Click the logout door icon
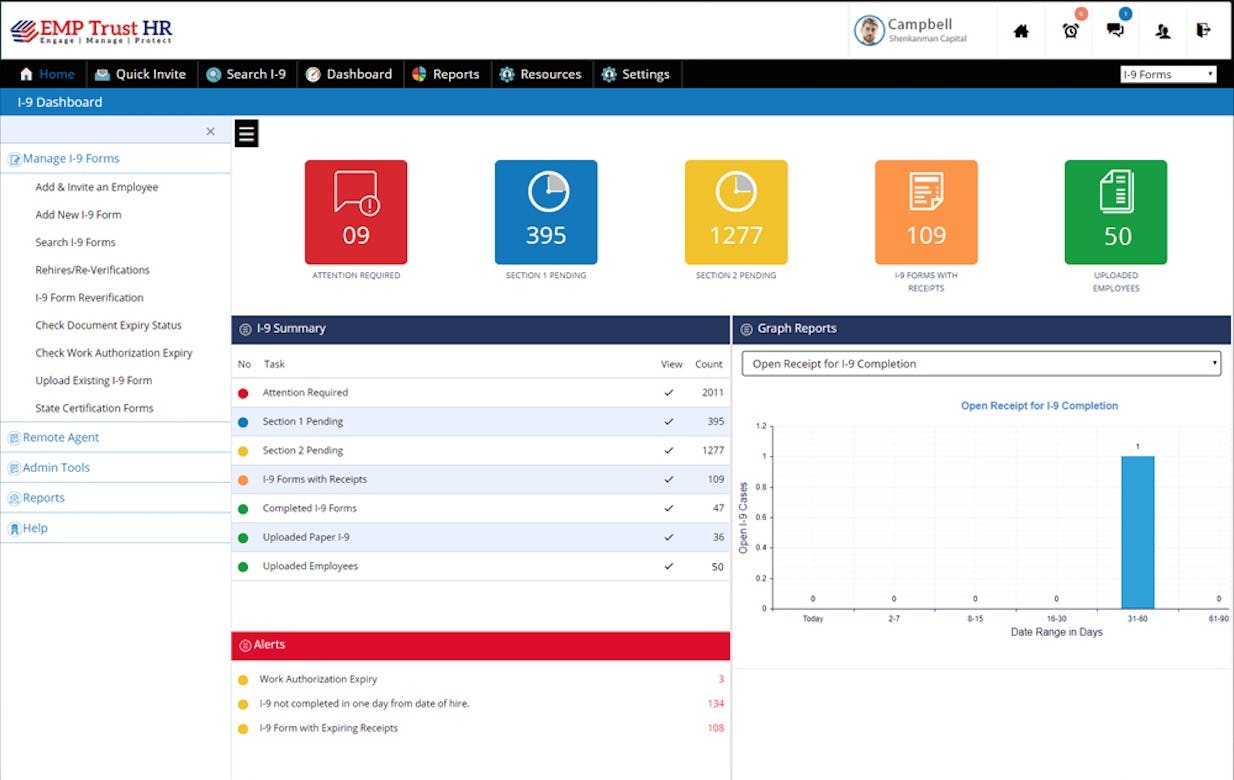 [1203, 31]
